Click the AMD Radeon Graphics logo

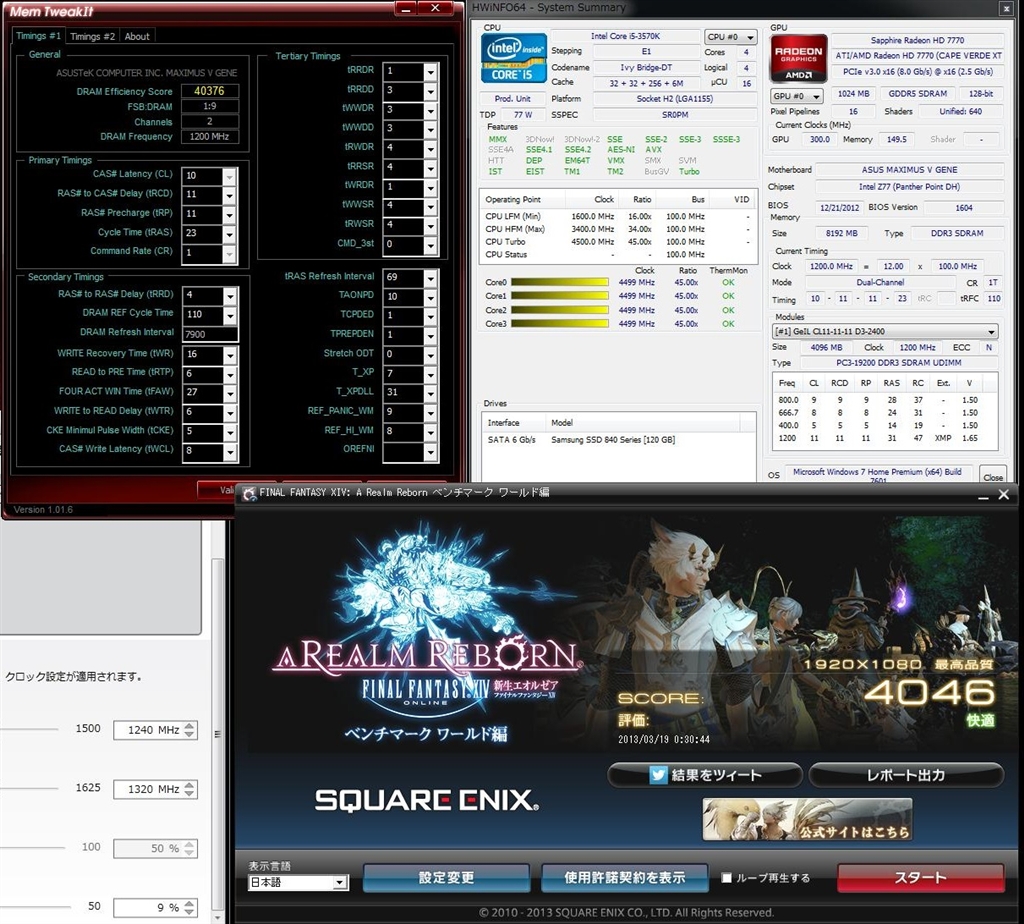pos(798,58)
